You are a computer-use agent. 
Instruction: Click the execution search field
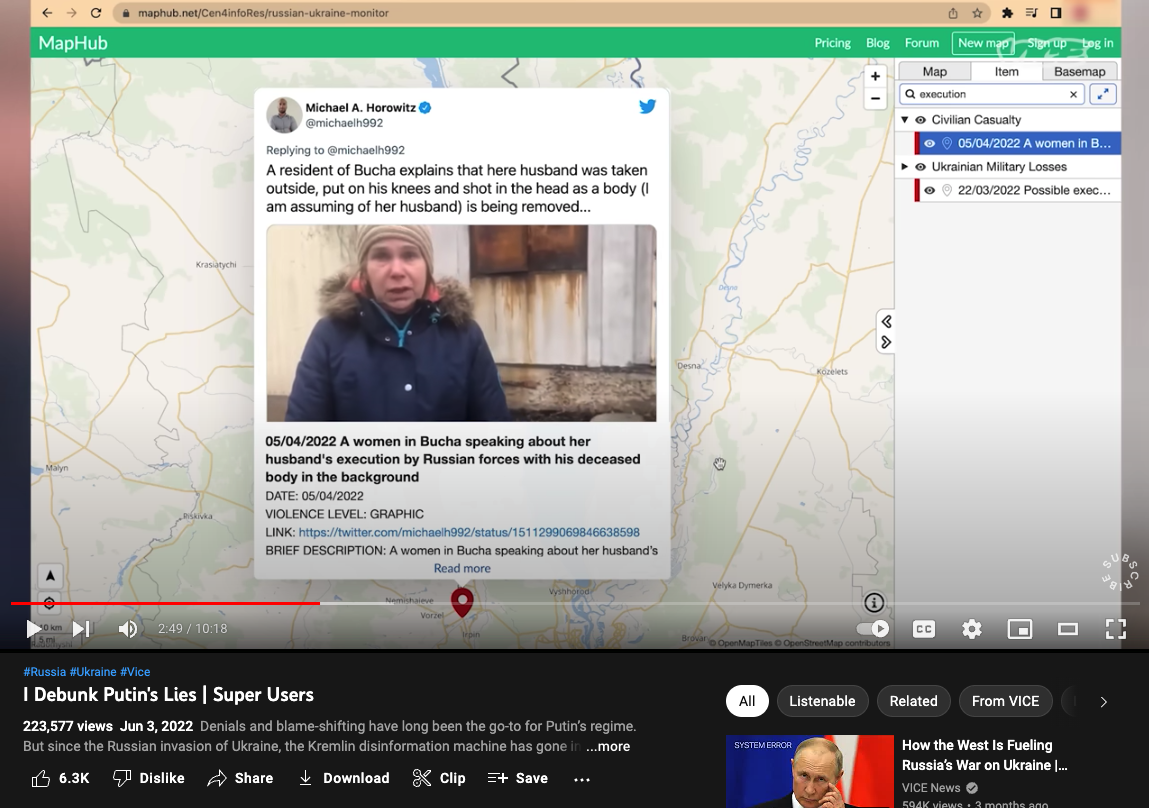coord(993,94)
